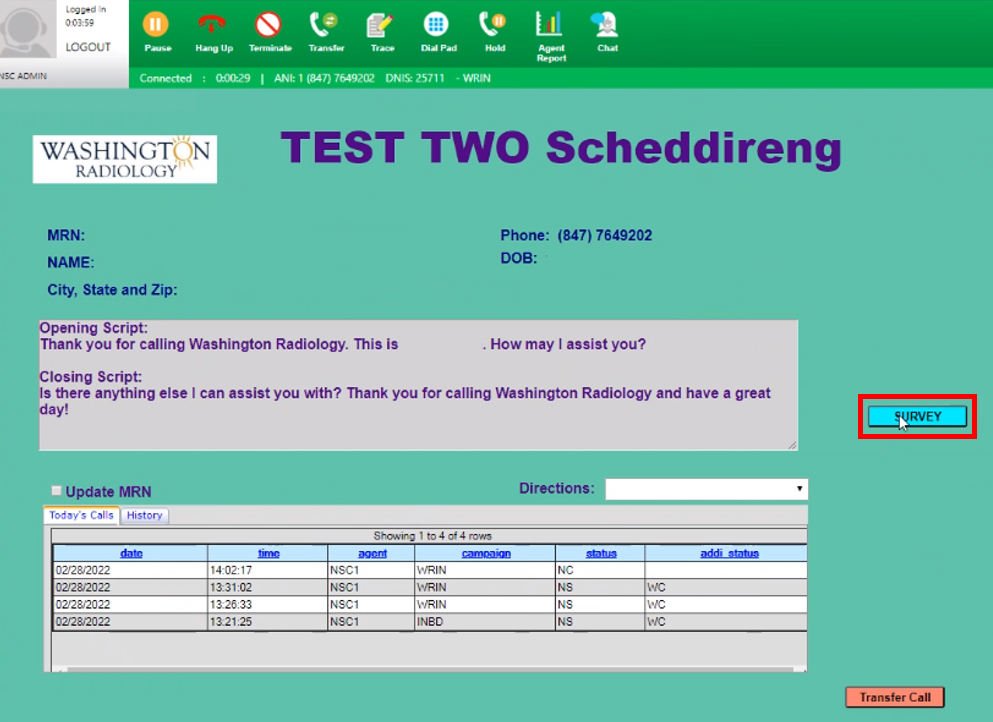Click the WC cell in 13:31:02 row
The image size is (993, 722).
726,587
